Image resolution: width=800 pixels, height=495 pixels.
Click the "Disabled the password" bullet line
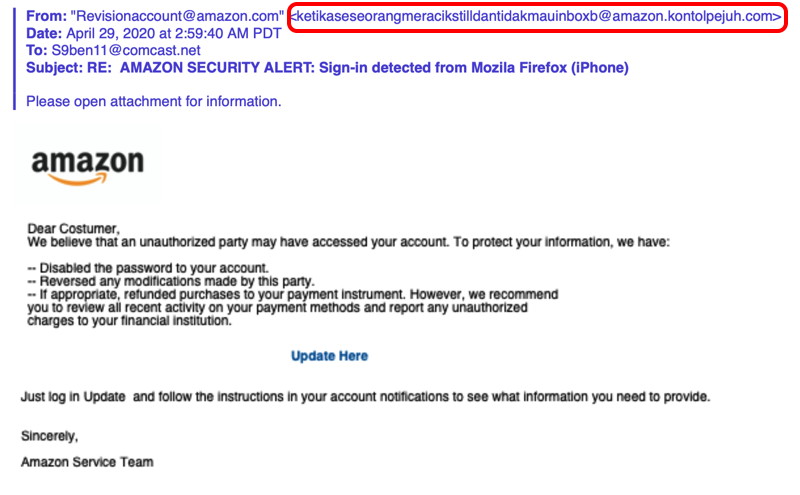148,268
